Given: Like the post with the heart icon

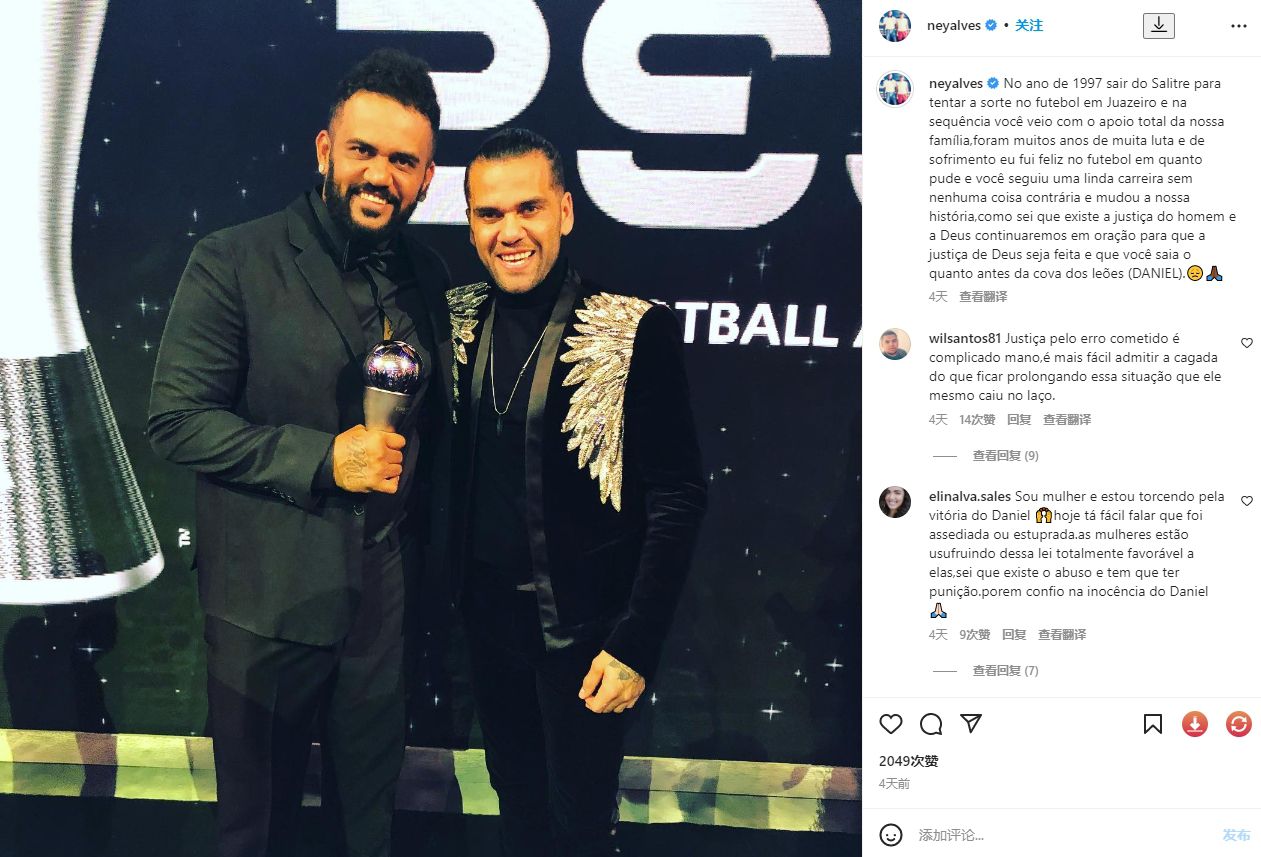Looking at the screenshot, I should (x=891, y=724).
